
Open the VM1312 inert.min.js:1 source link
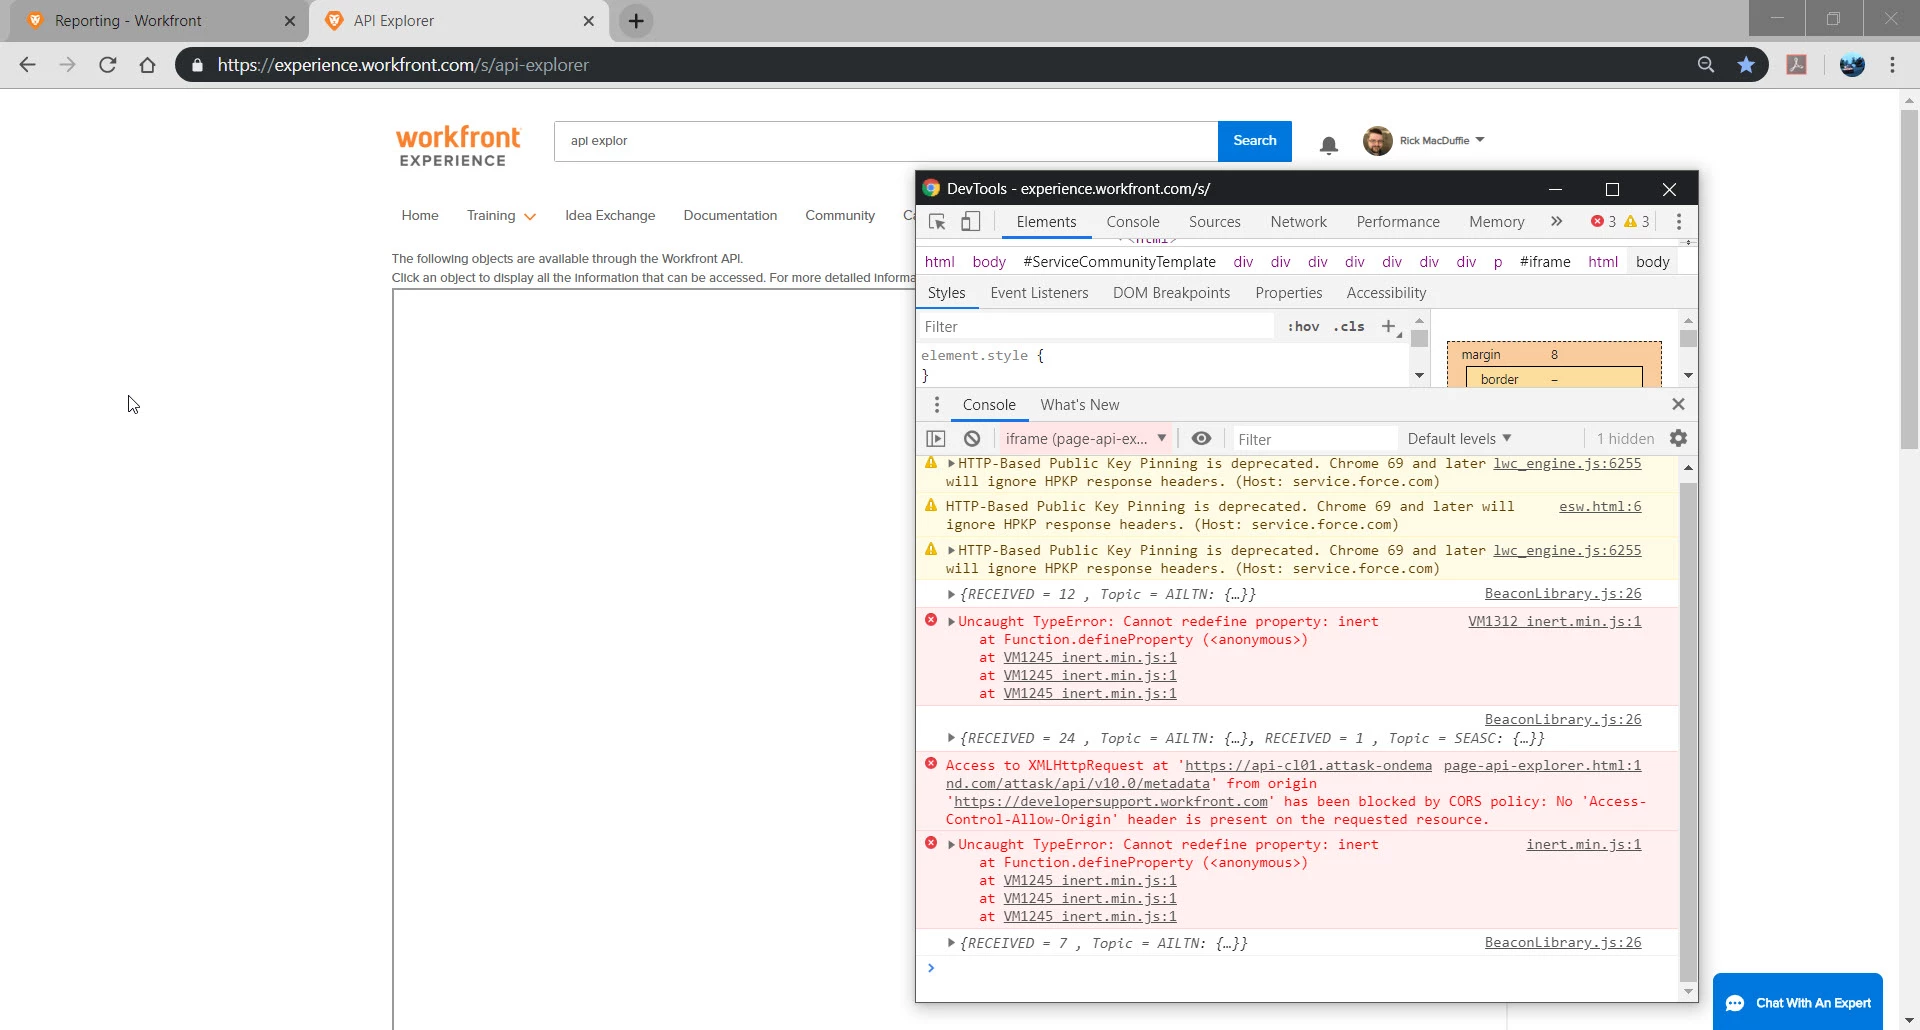(1554, 622)
